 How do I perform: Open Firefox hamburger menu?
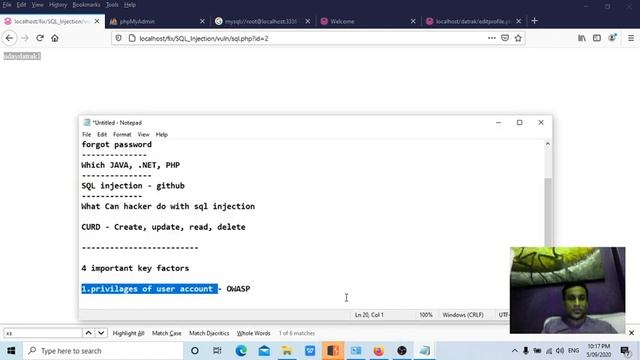tap(631, 38)
